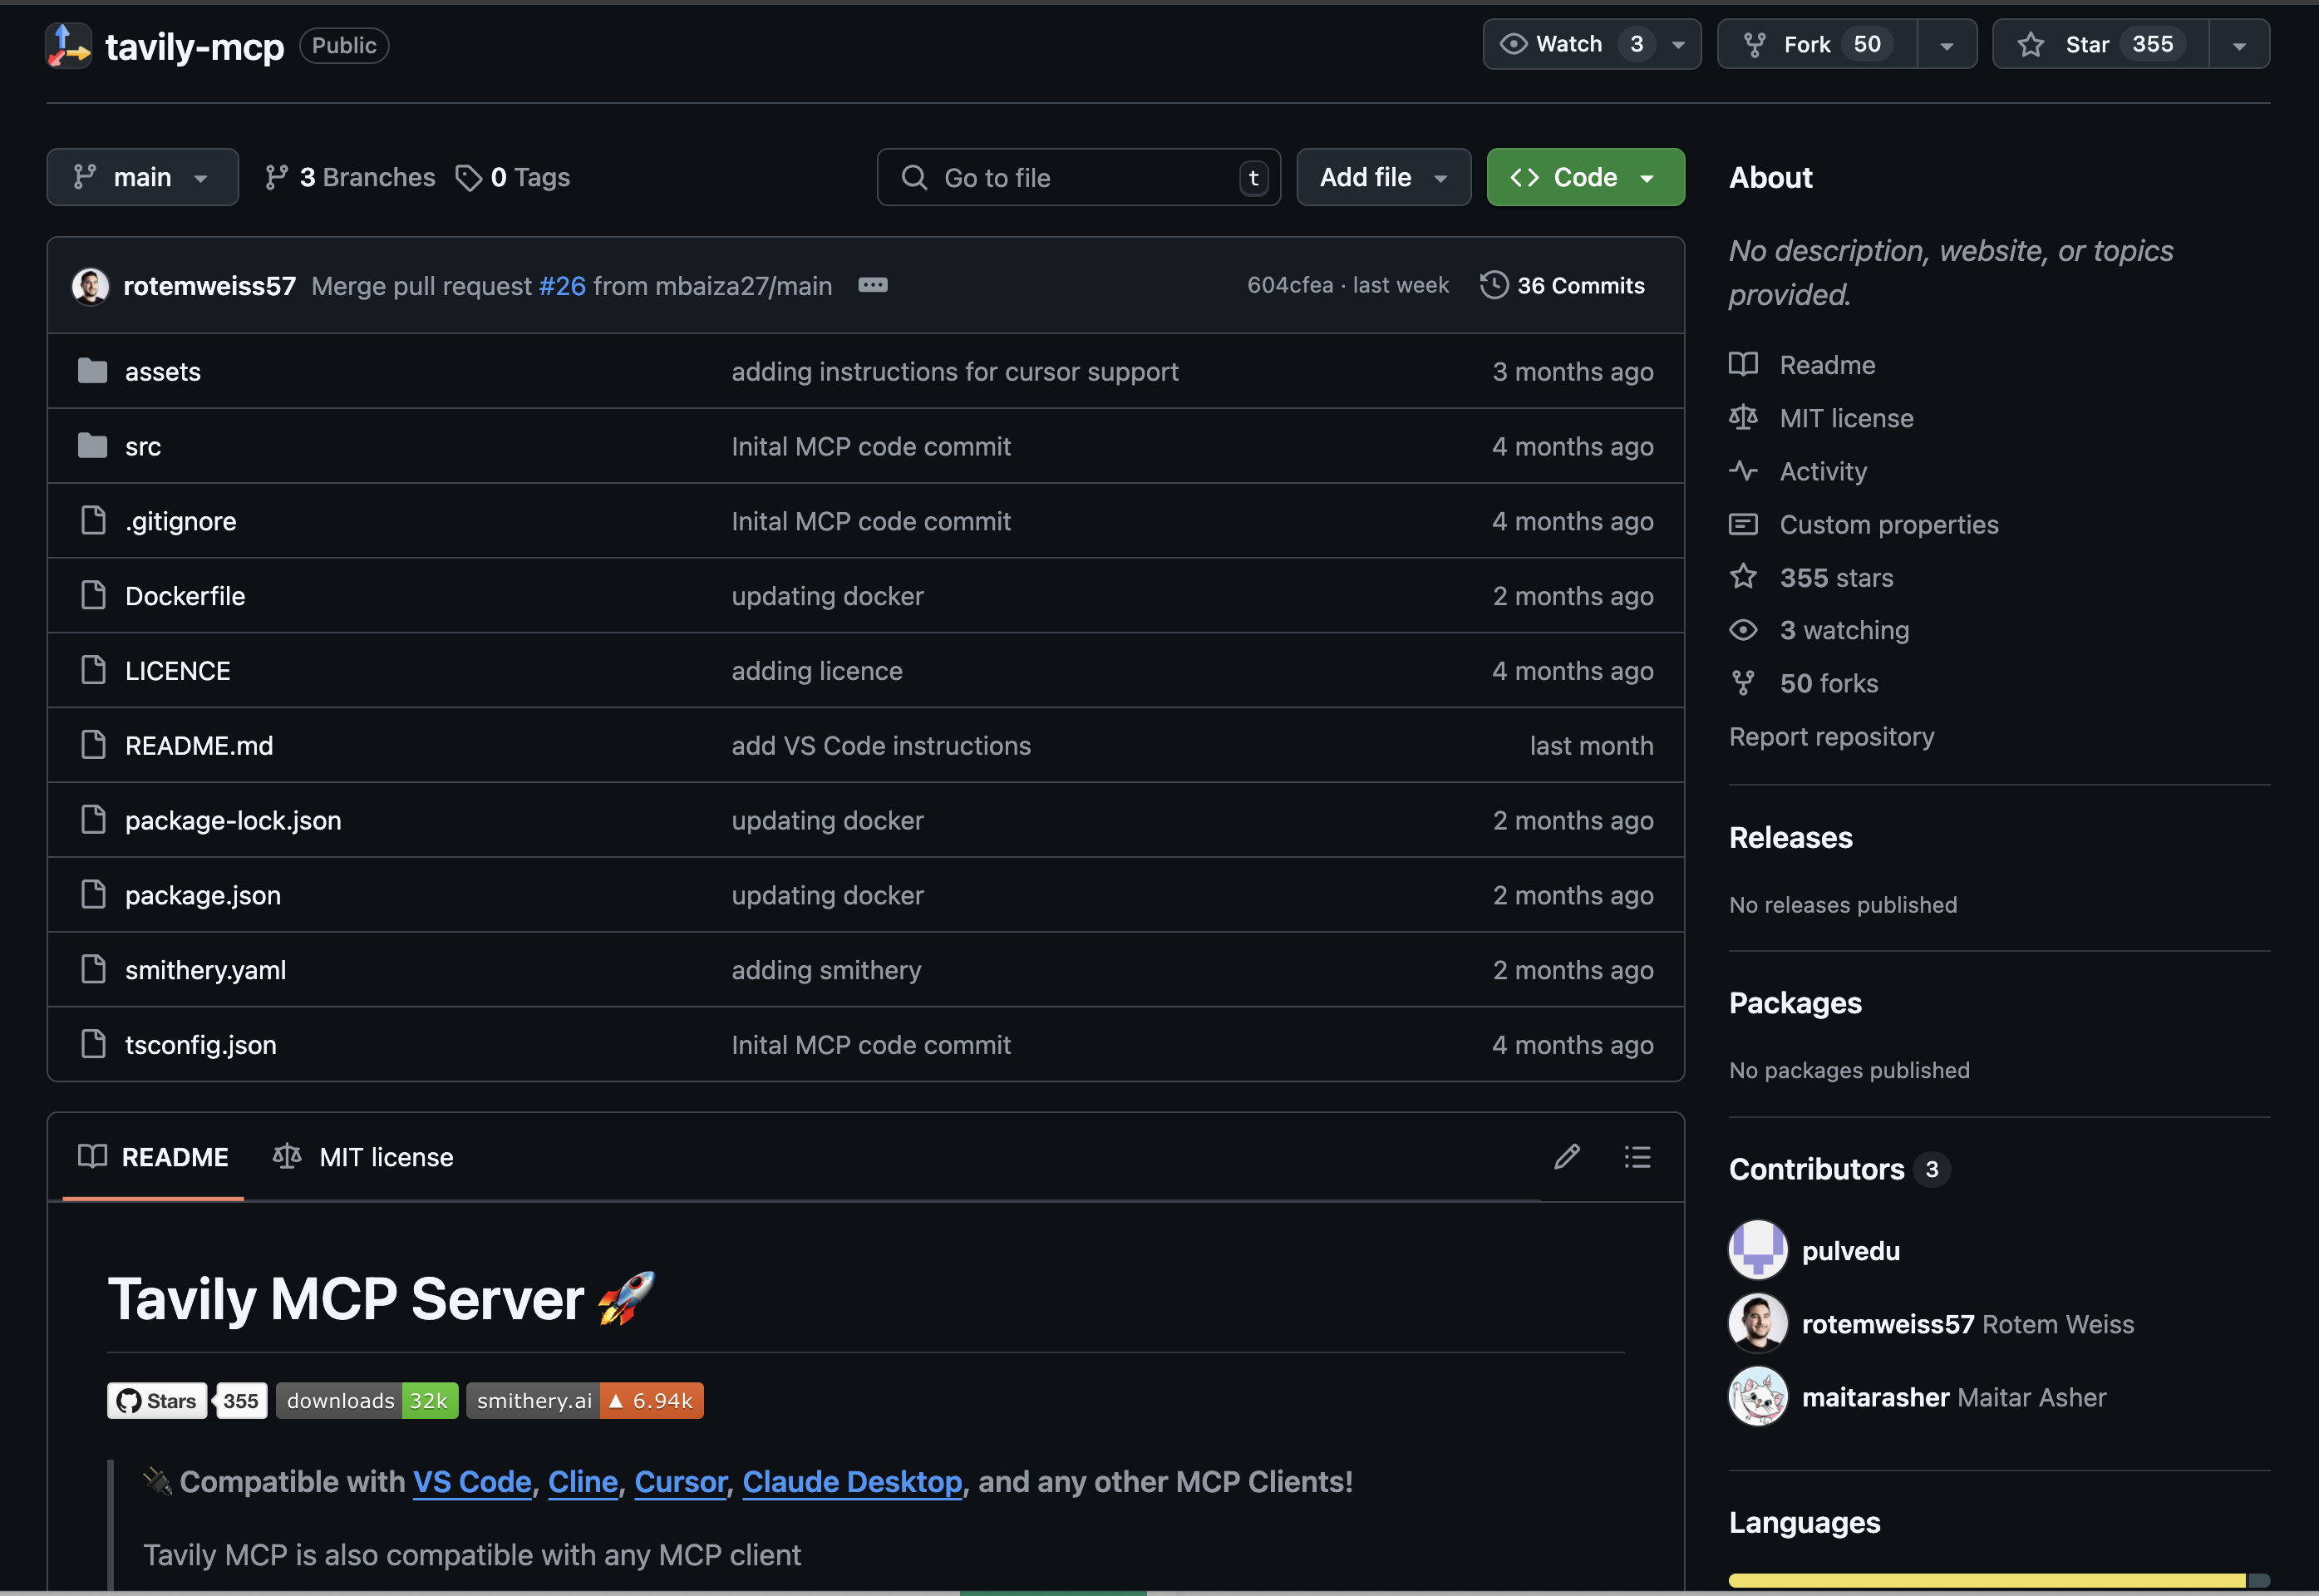Open the Cline link in README
Screen dimensions: 2319x1596
pos(583,1481)
